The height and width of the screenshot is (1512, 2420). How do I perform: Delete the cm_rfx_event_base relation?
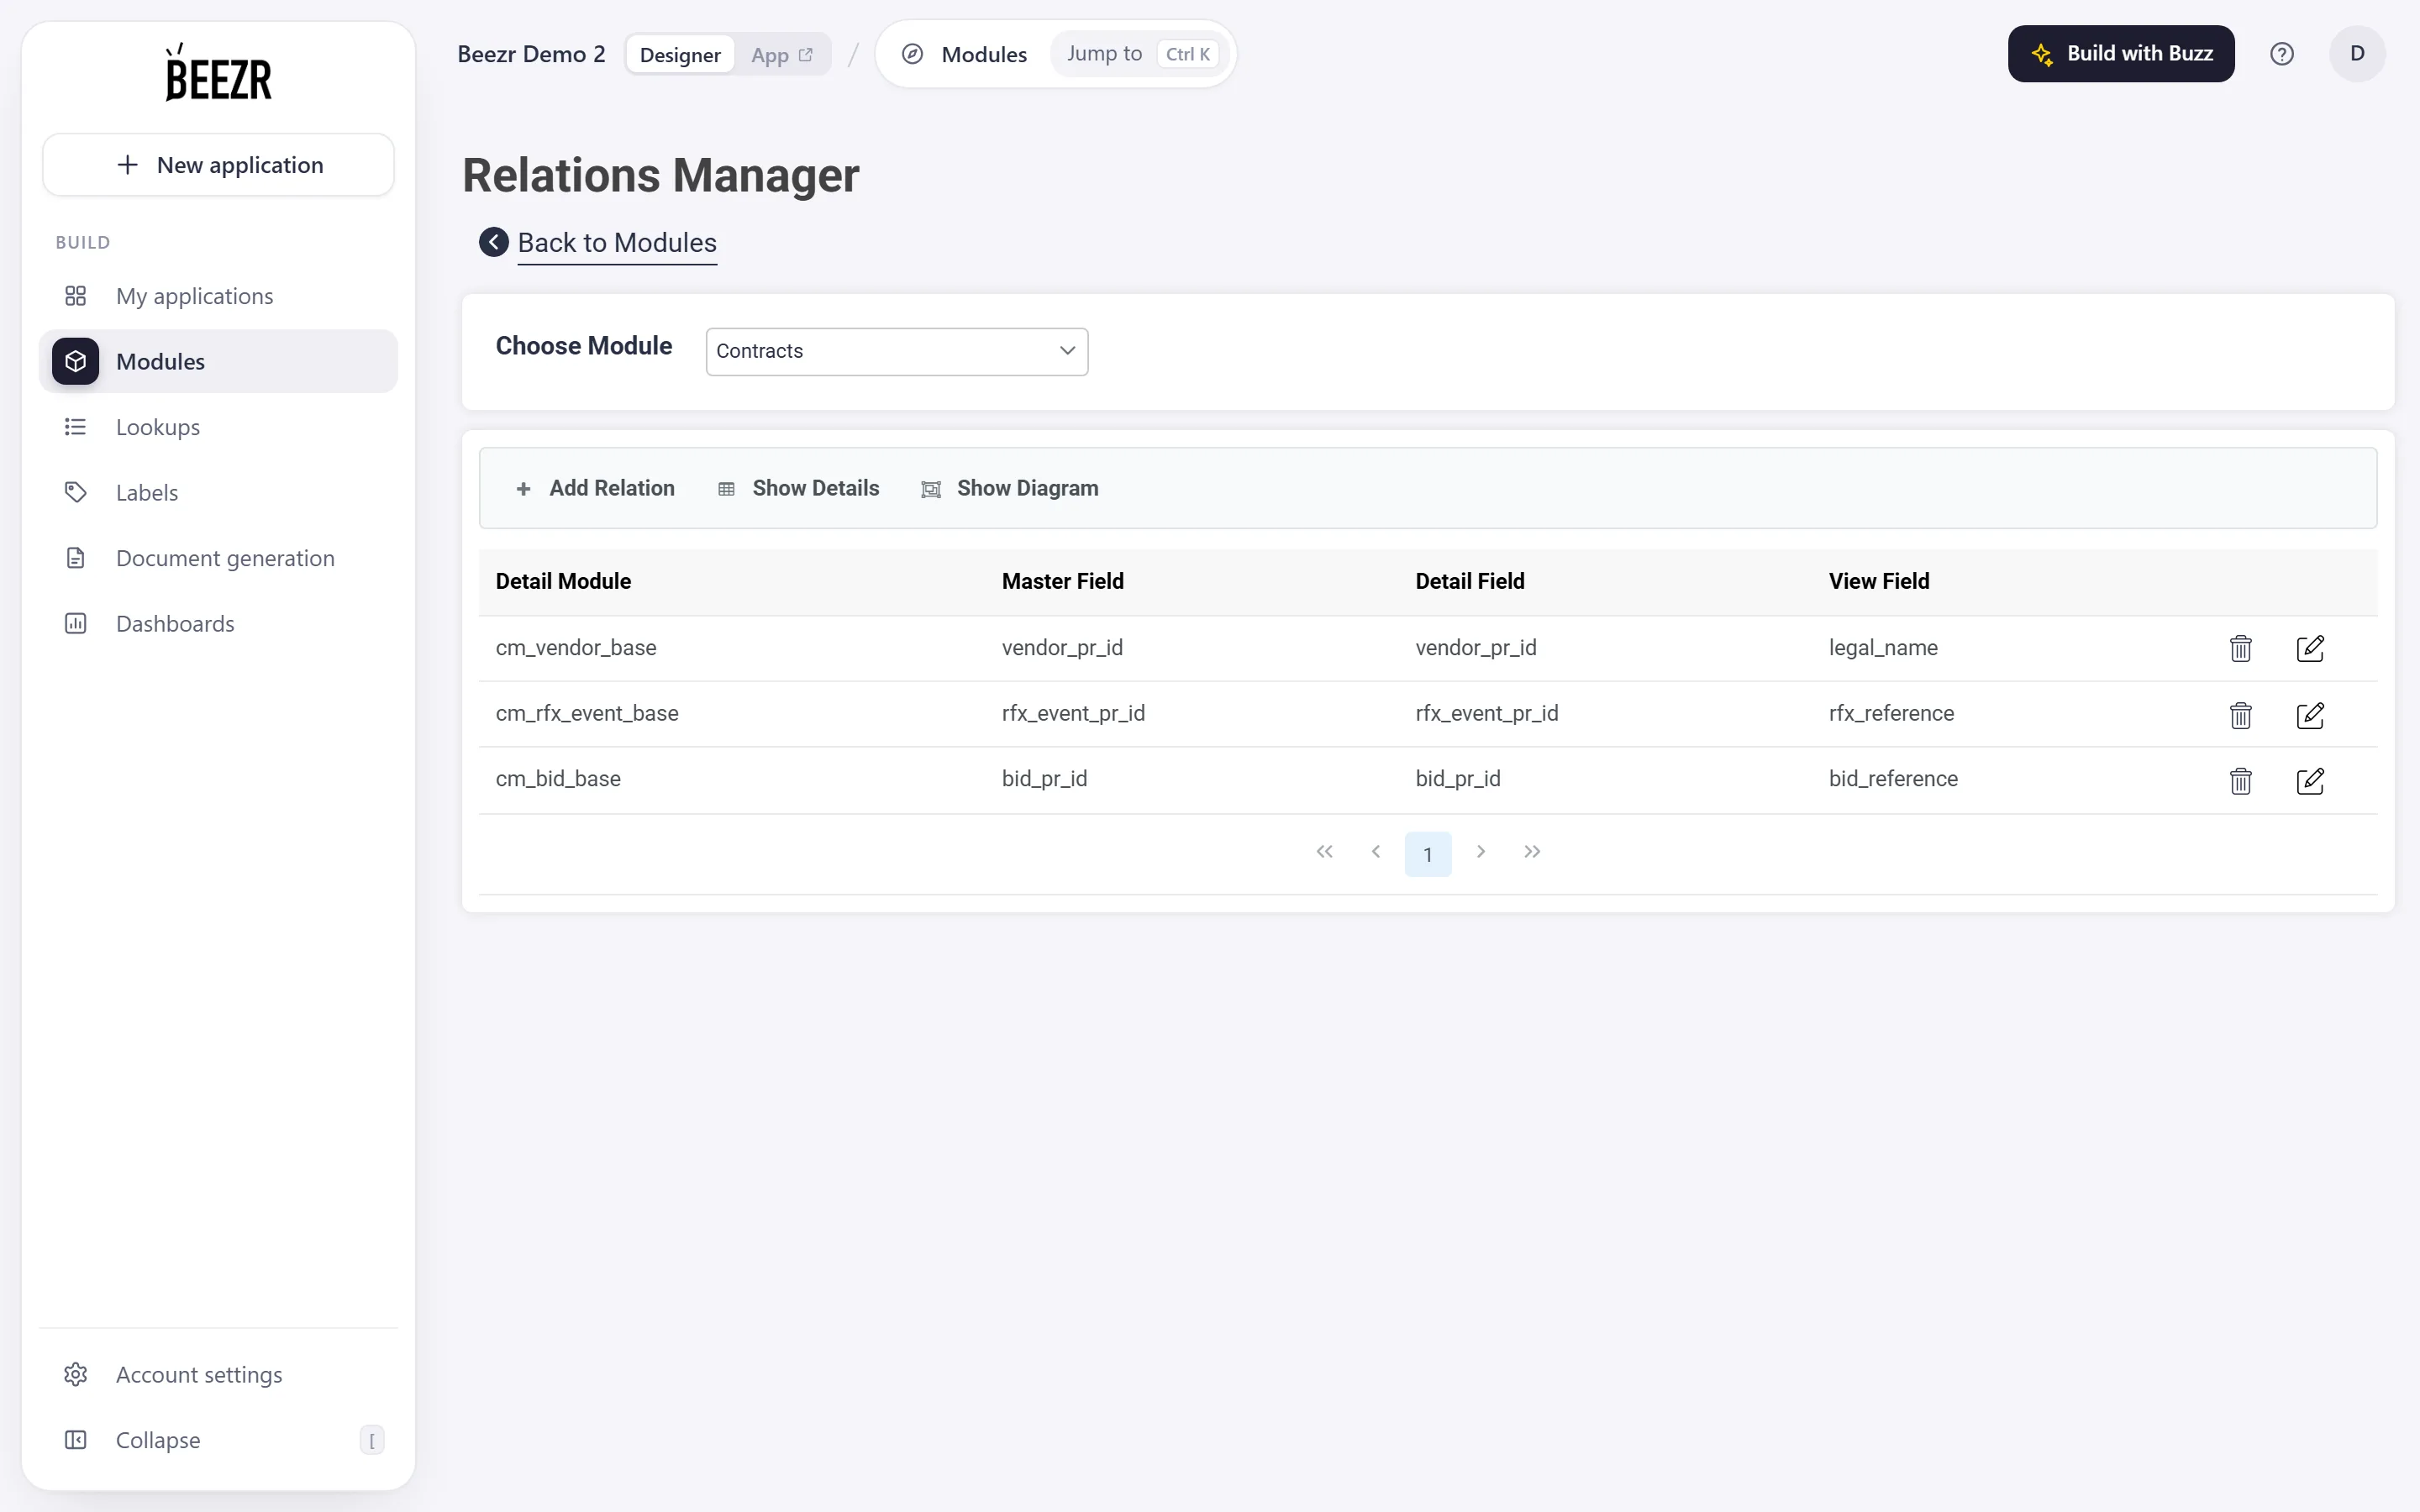tap(2240, 715)
